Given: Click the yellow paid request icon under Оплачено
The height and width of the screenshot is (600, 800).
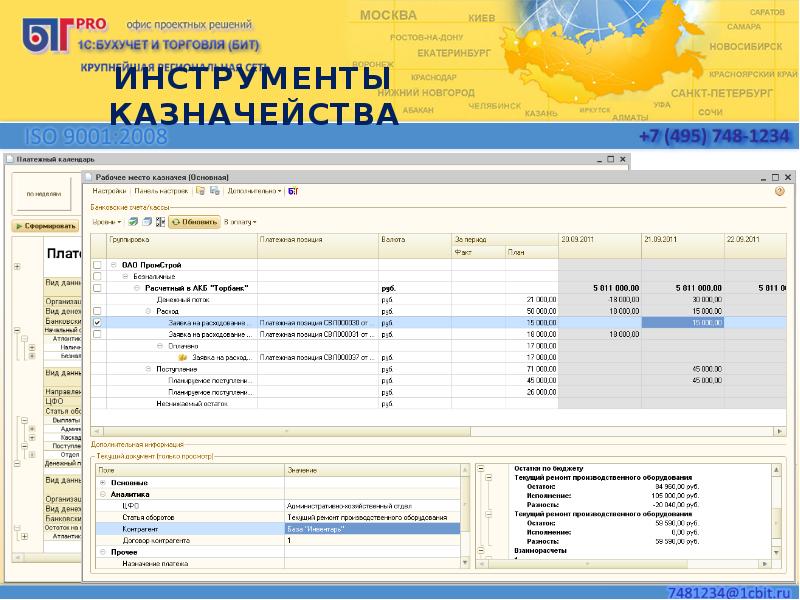Looking at the screenshot, I should [182, 357].
